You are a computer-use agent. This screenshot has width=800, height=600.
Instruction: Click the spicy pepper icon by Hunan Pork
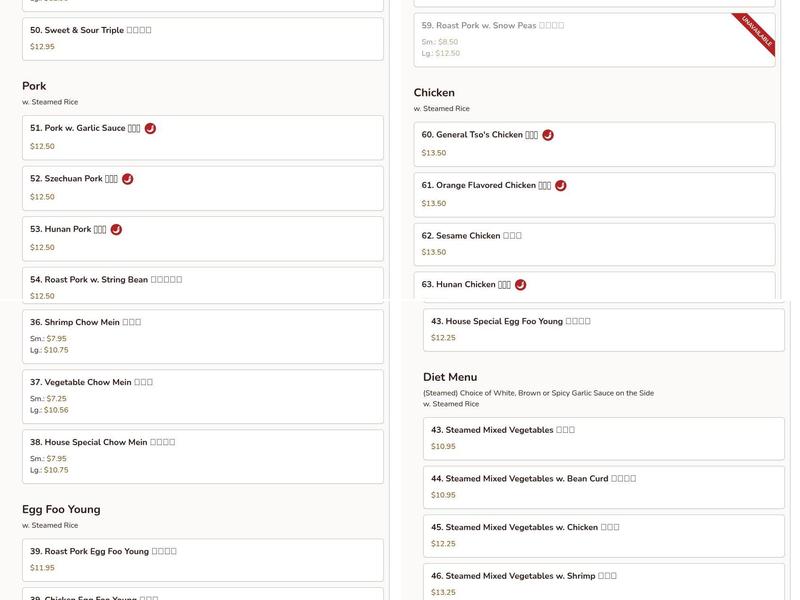click(x=116, y=229)
